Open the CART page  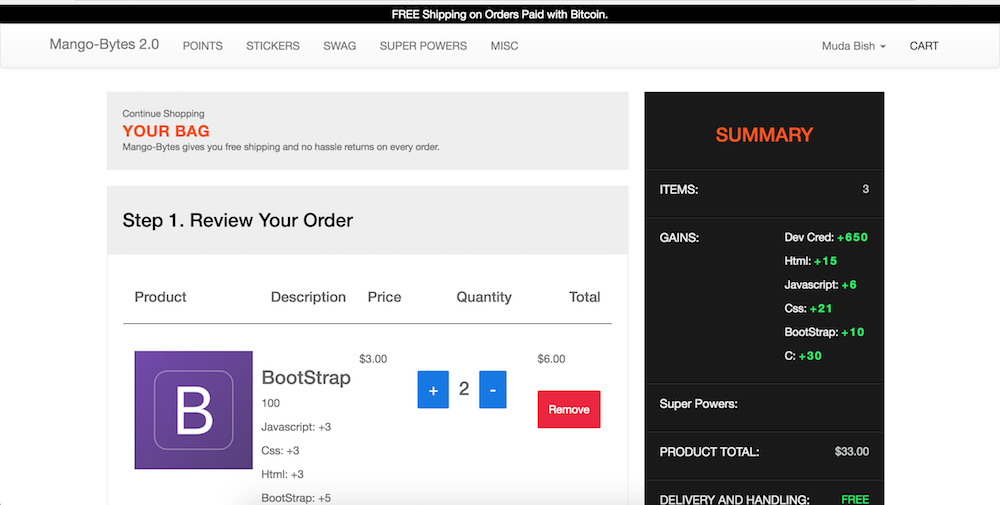point(923,46)
